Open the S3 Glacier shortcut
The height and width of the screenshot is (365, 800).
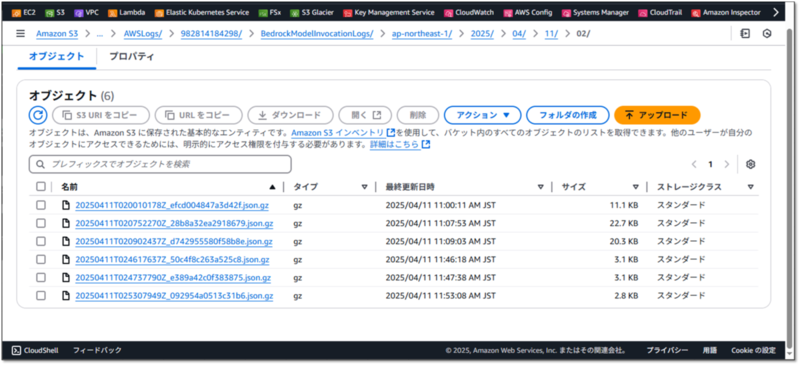[312, 12]
